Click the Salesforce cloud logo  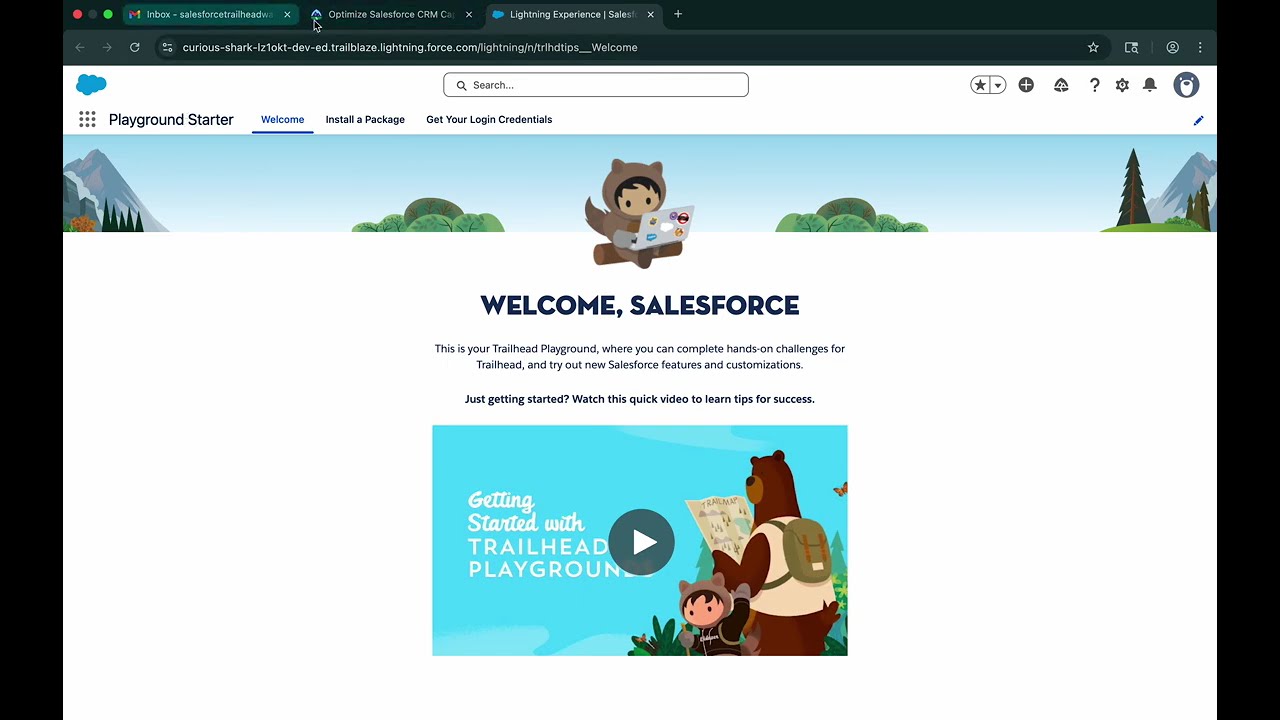coord(91,85)
